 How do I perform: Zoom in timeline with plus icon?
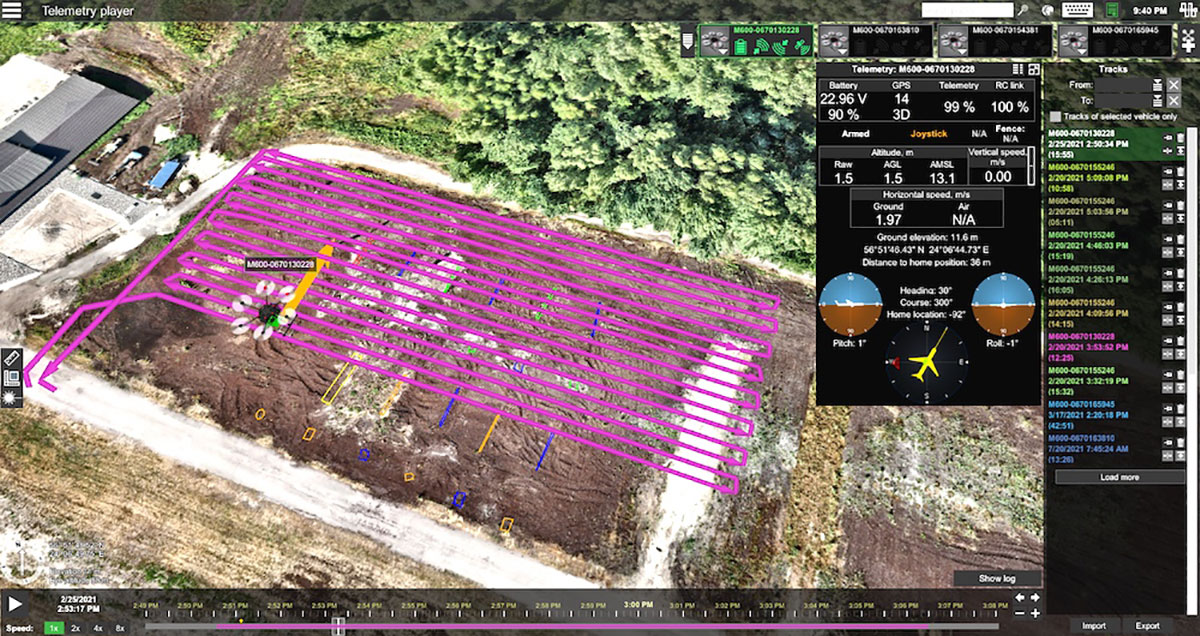(1034, 613)
